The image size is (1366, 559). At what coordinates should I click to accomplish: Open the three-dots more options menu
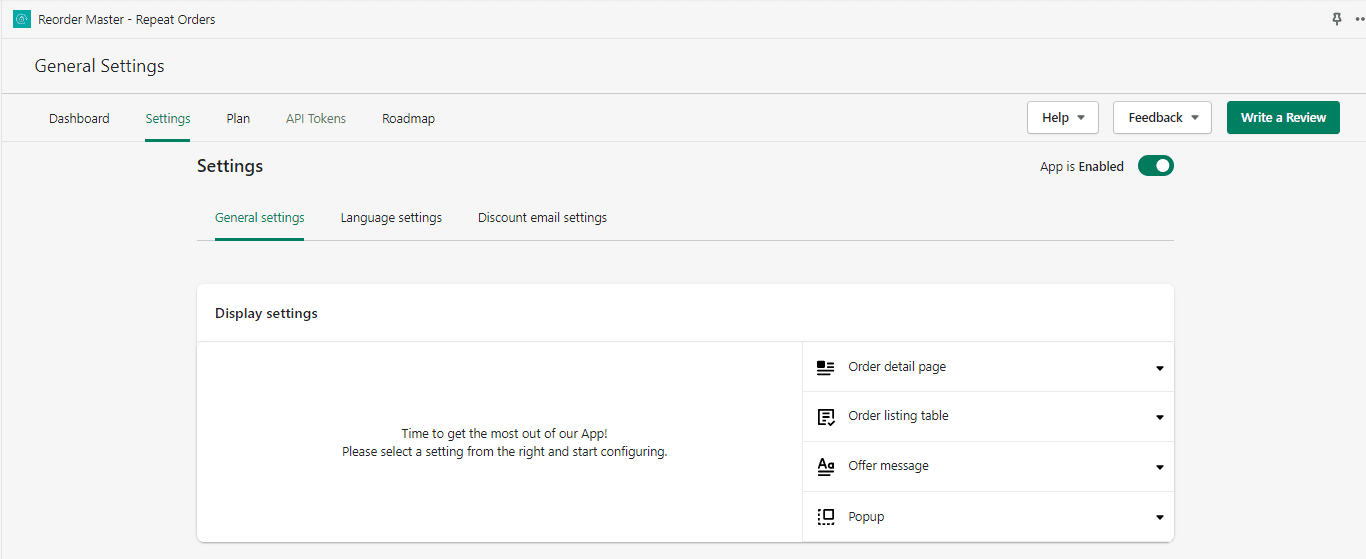(1359, 19)
